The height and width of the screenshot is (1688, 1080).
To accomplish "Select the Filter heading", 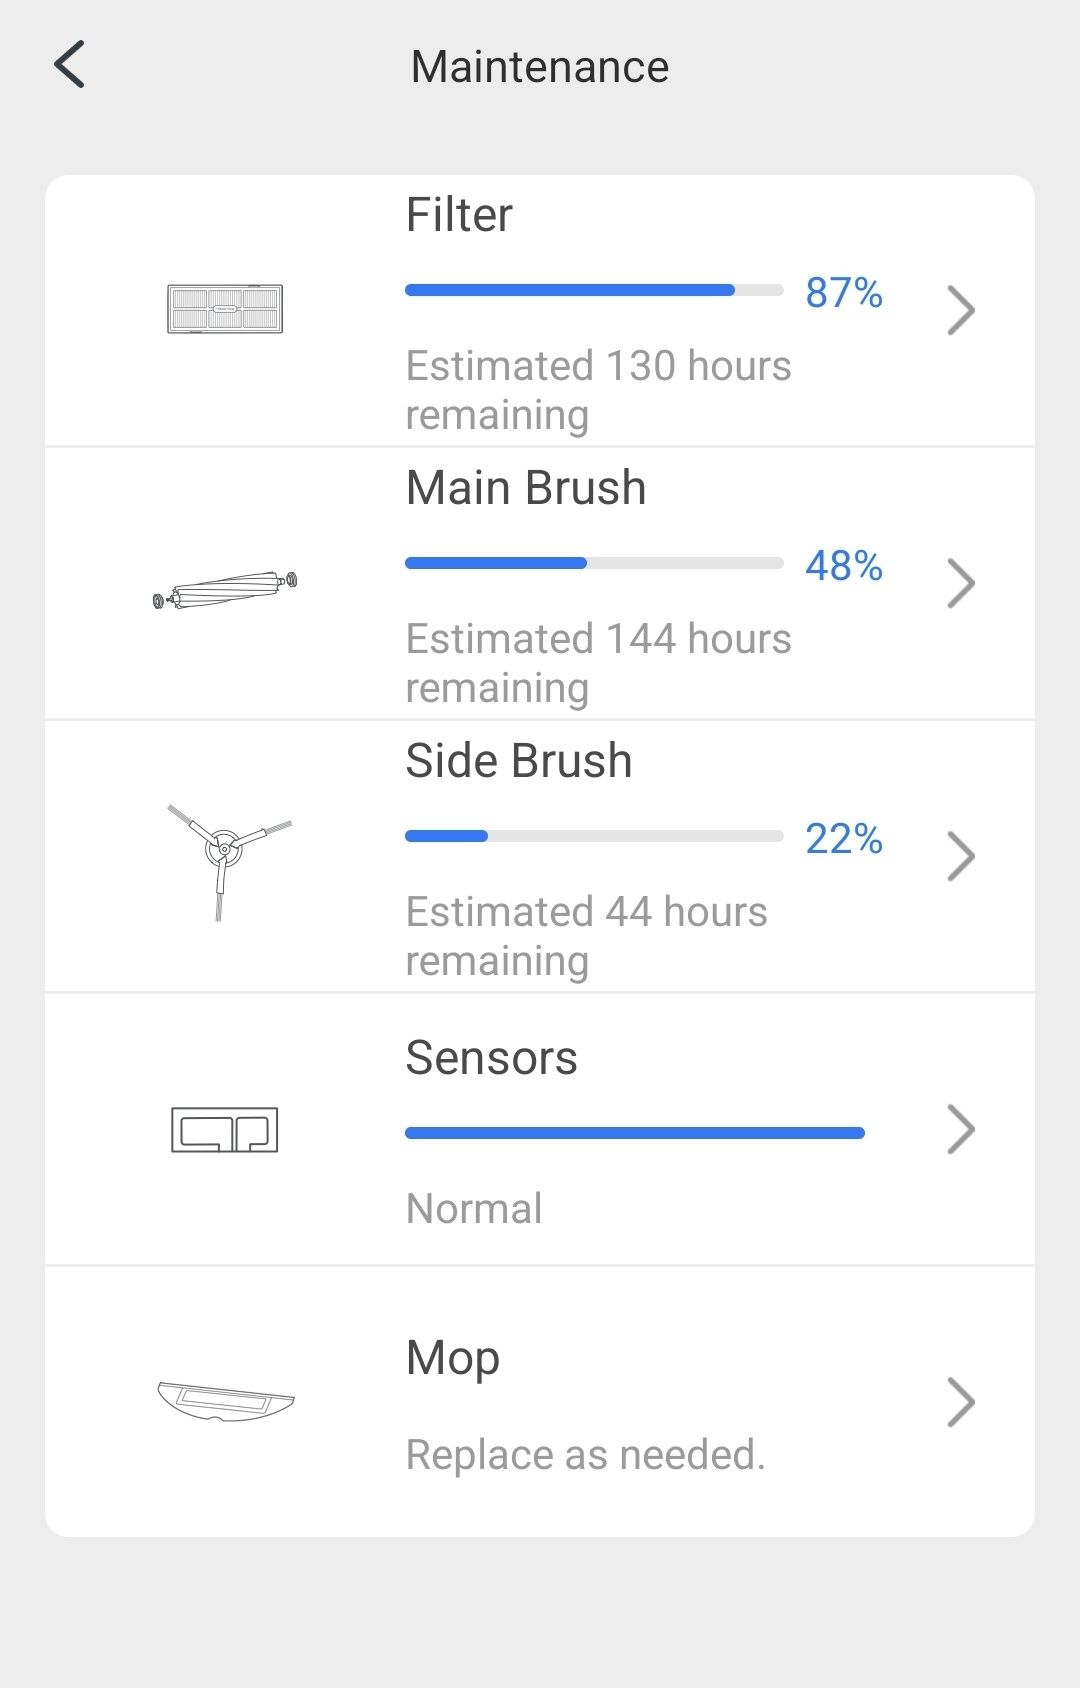I will pyautogui.click(x=459, y=215).
